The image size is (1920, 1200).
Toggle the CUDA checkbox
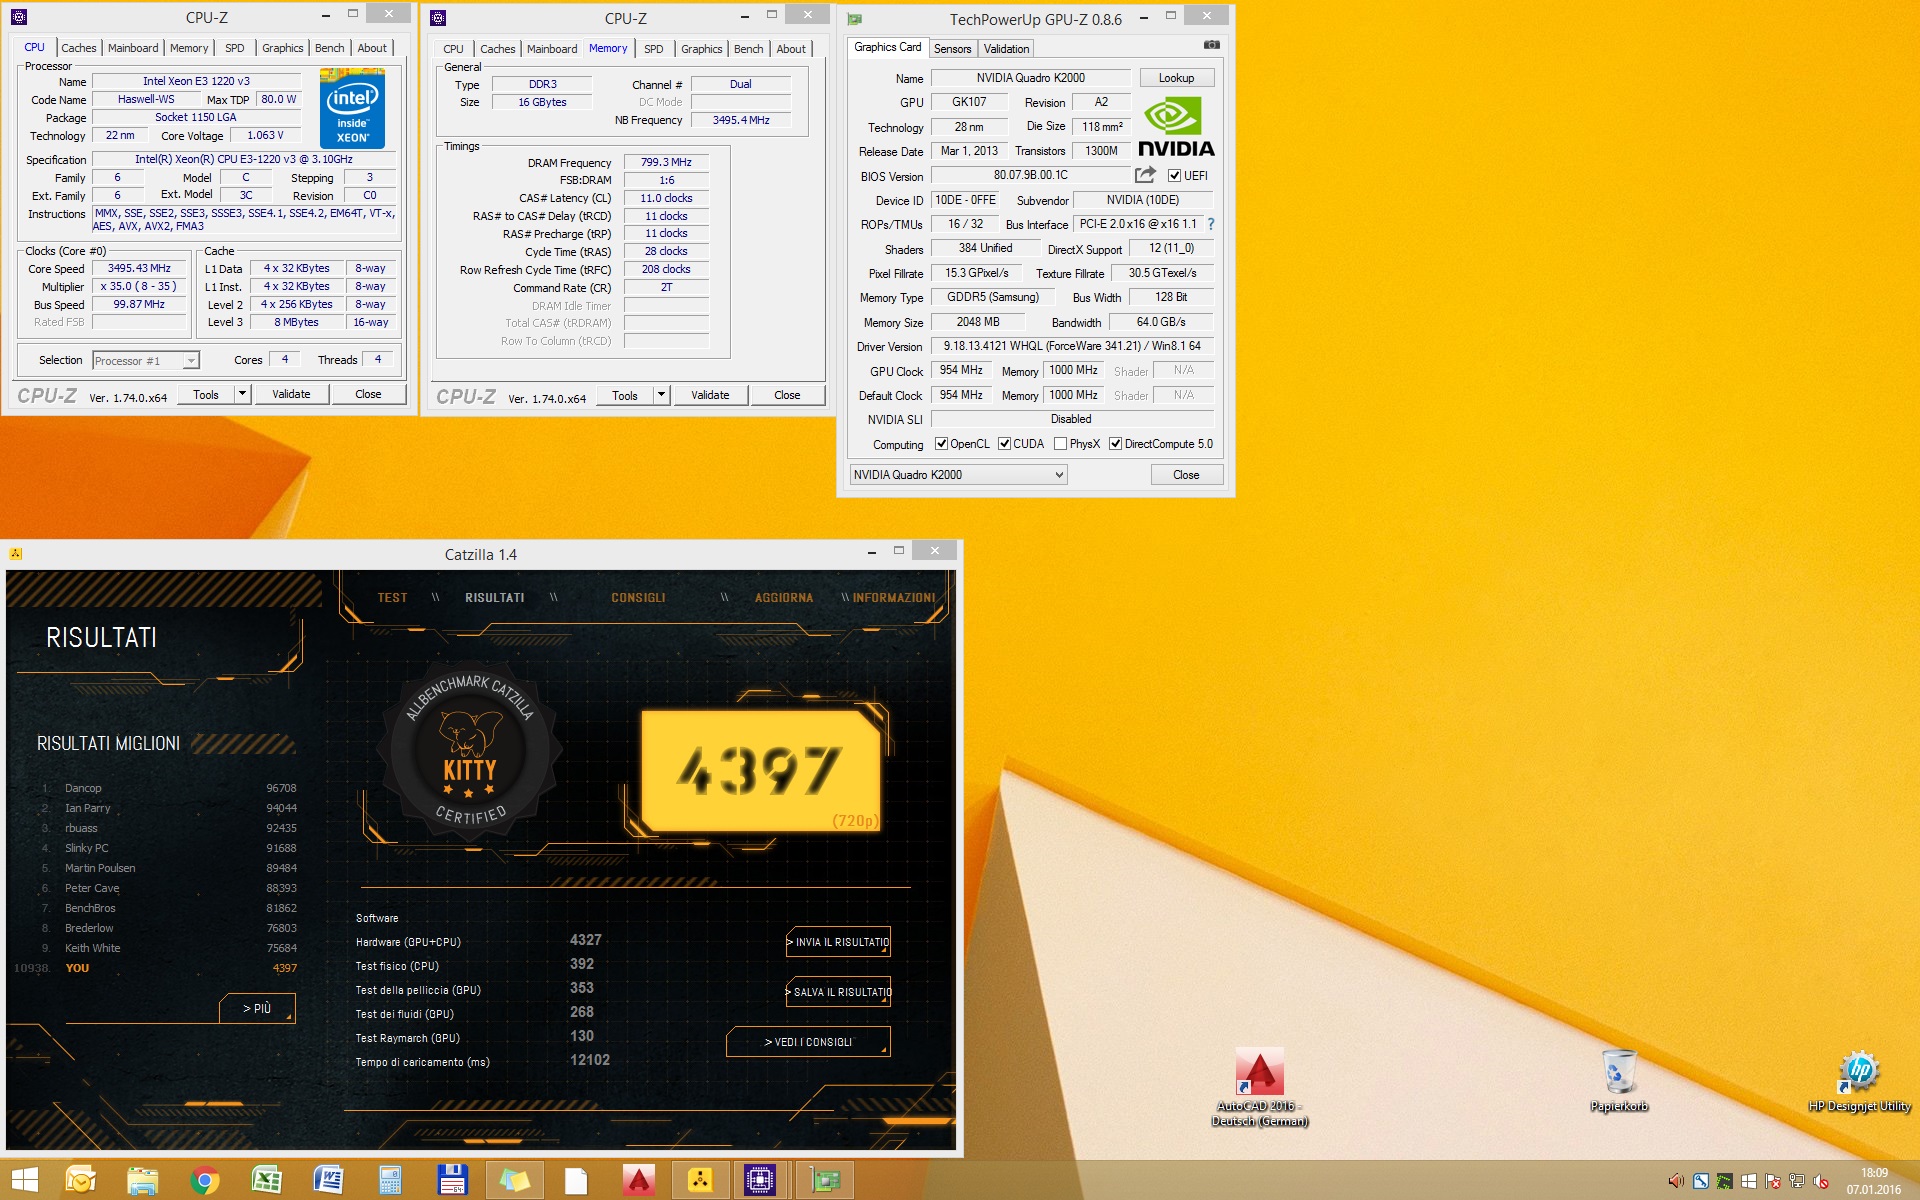click(1004, 444)
